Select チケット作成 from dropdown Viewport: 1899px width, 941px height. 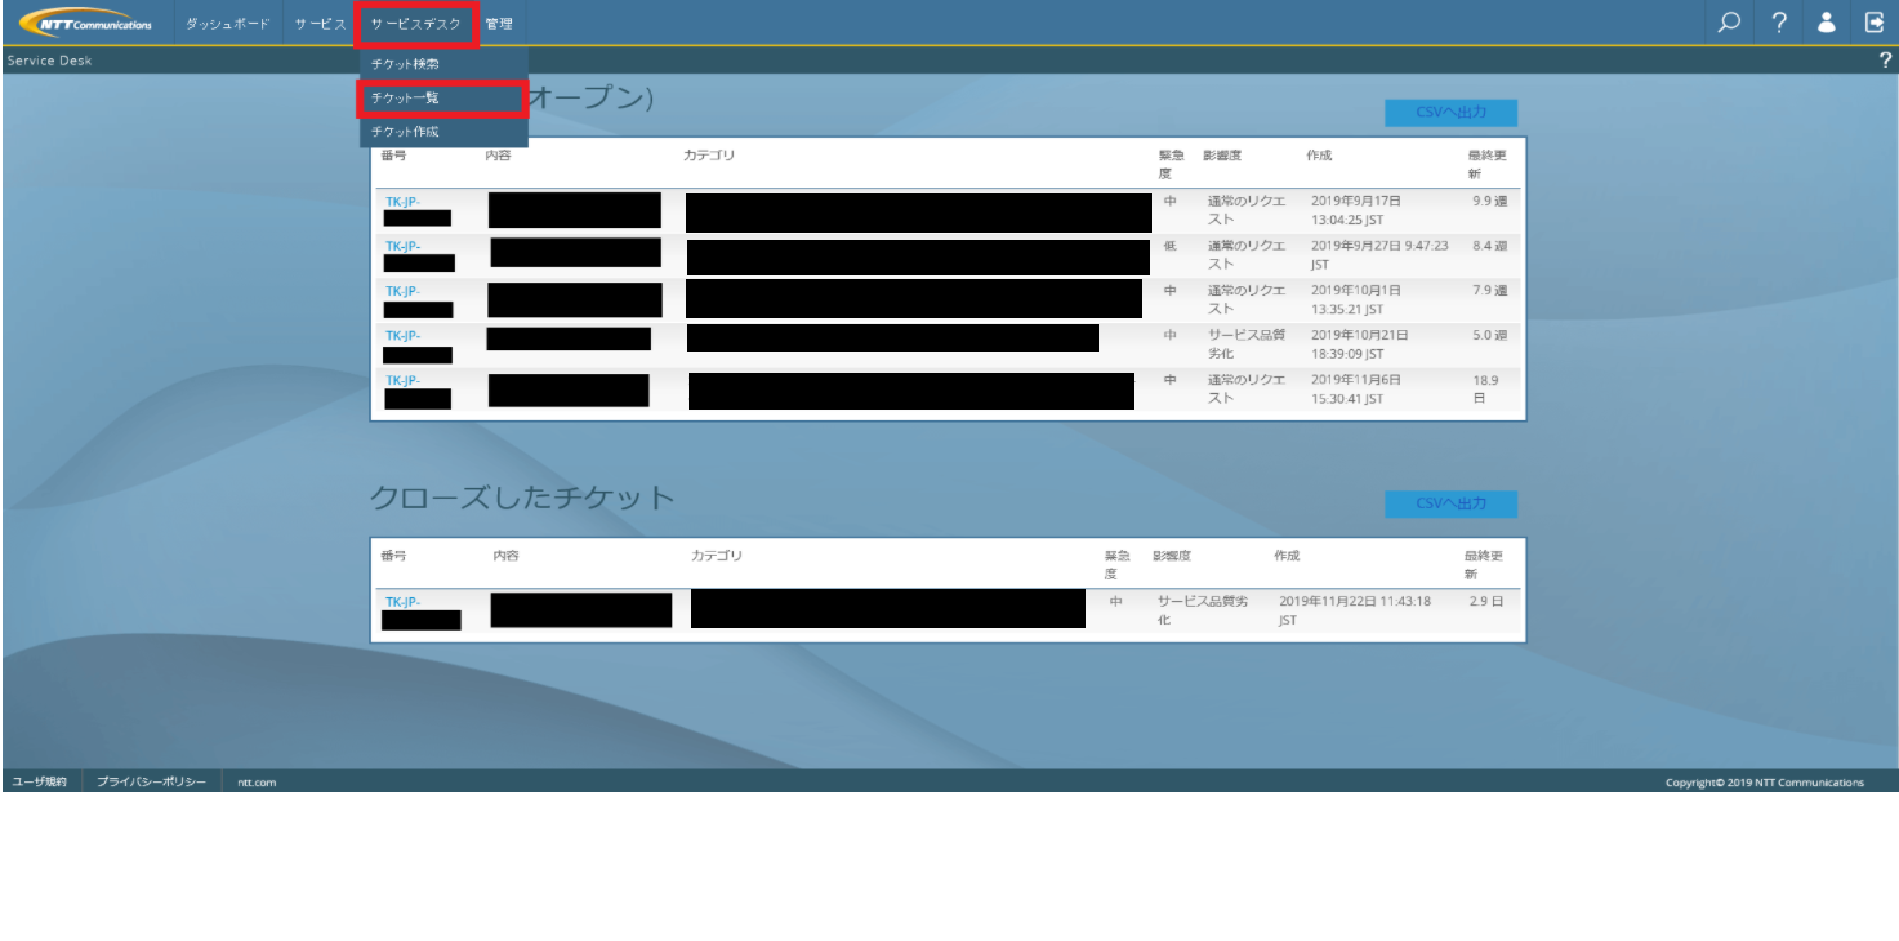click(x=443, y=132)
